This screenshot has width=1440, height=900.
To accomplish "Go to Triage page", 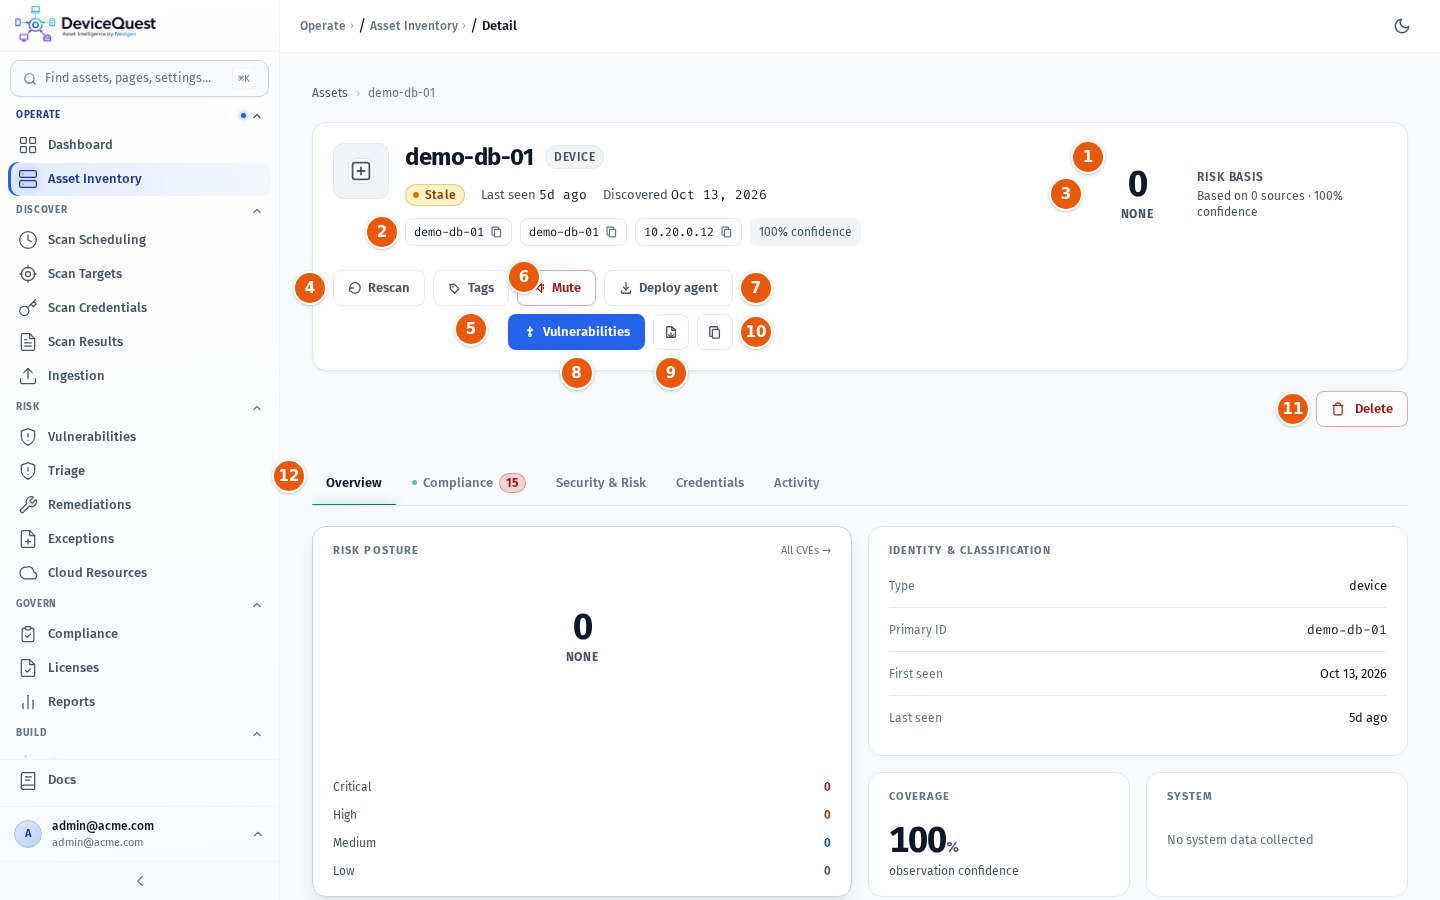I will 139,471.
